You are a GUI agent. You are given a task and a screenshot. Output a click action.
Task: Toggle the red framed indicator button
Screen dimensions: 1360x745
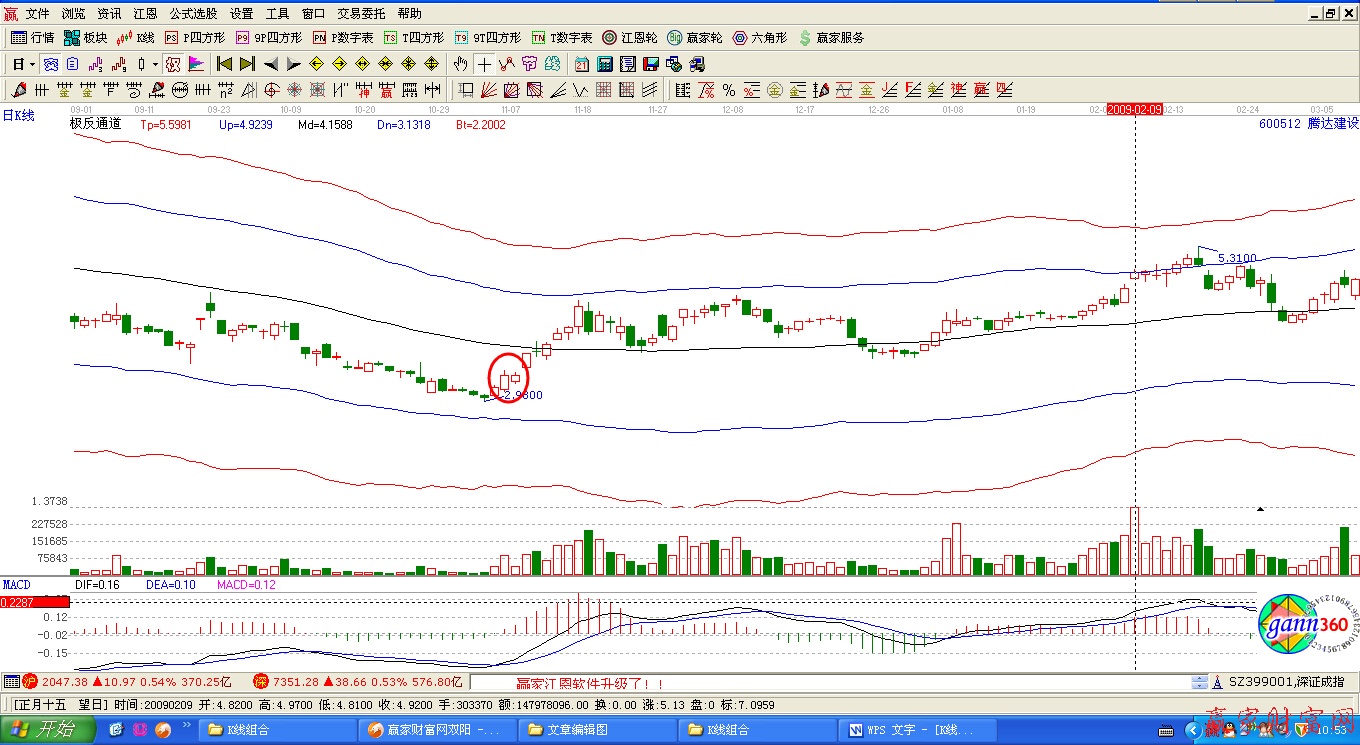click(x=173, y=64)
